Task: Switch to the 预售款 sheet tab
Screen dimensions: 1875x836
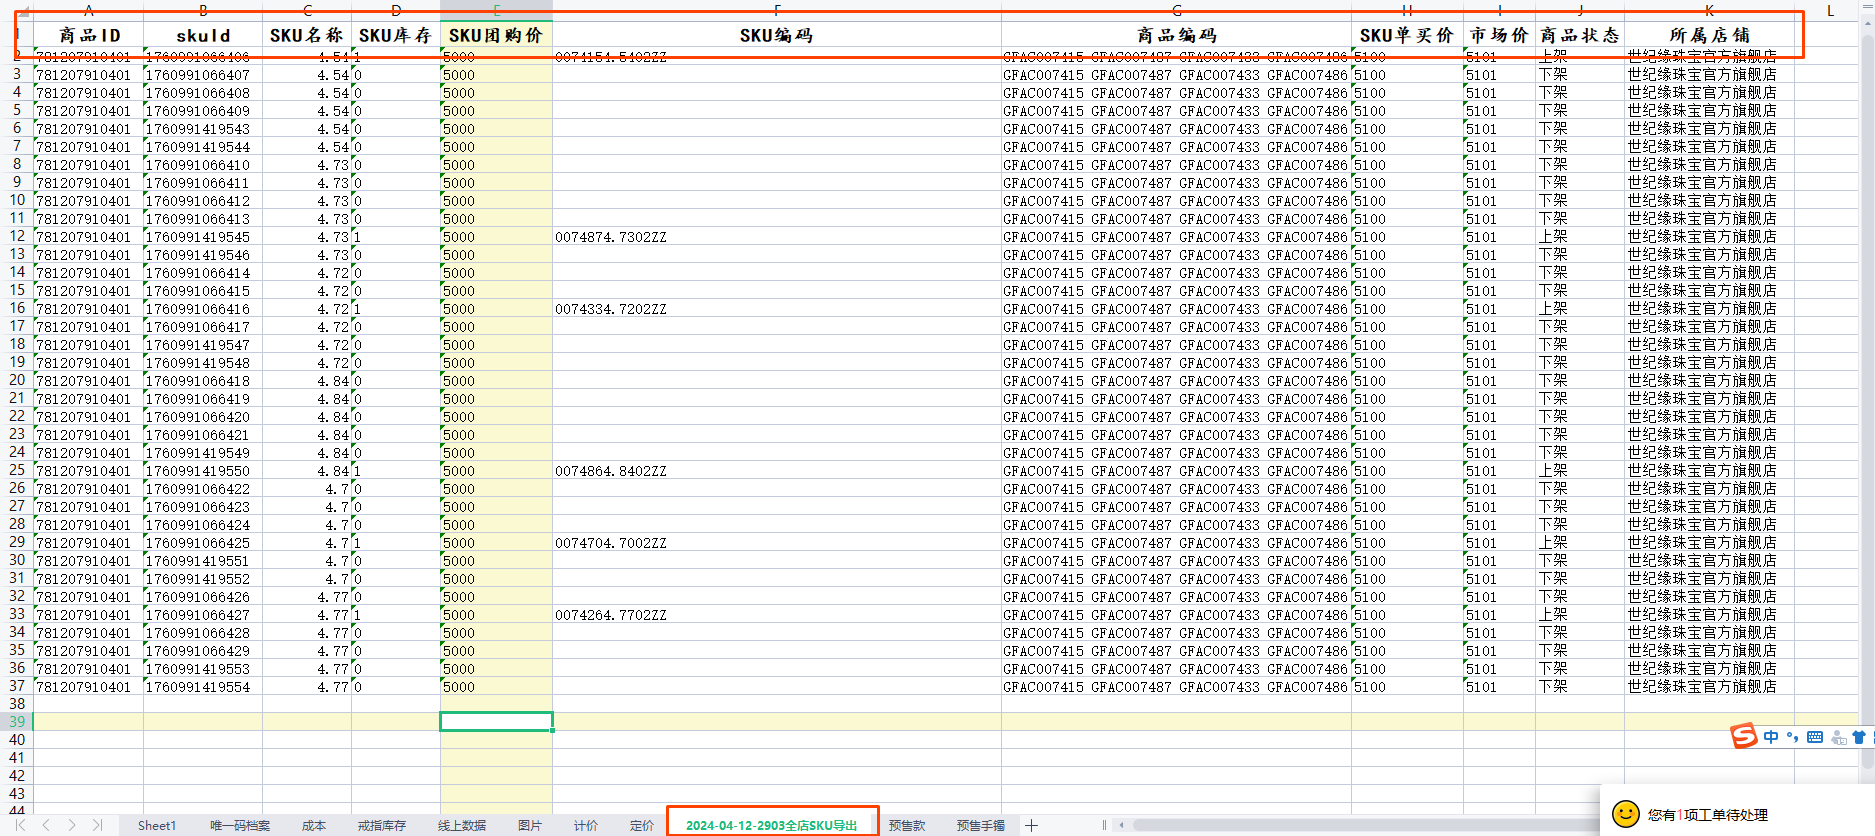Action: (x=907, y=825)
